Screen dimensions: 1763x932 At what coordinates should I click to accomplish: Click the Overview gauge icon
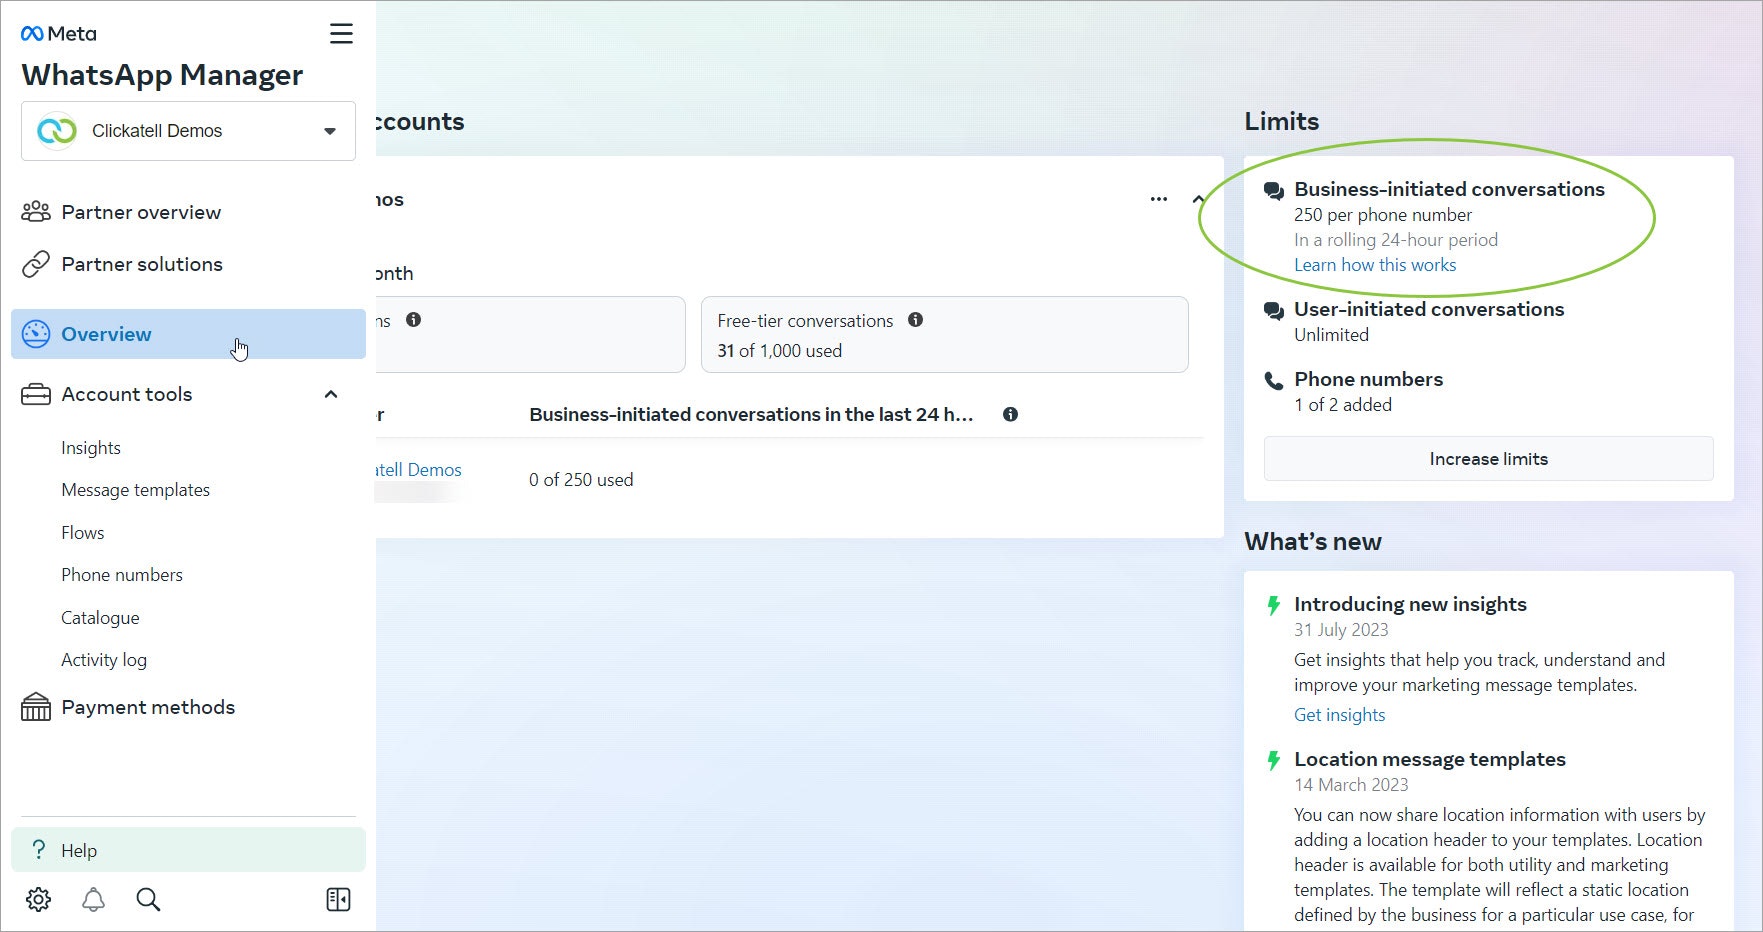(x=36, y=334)
